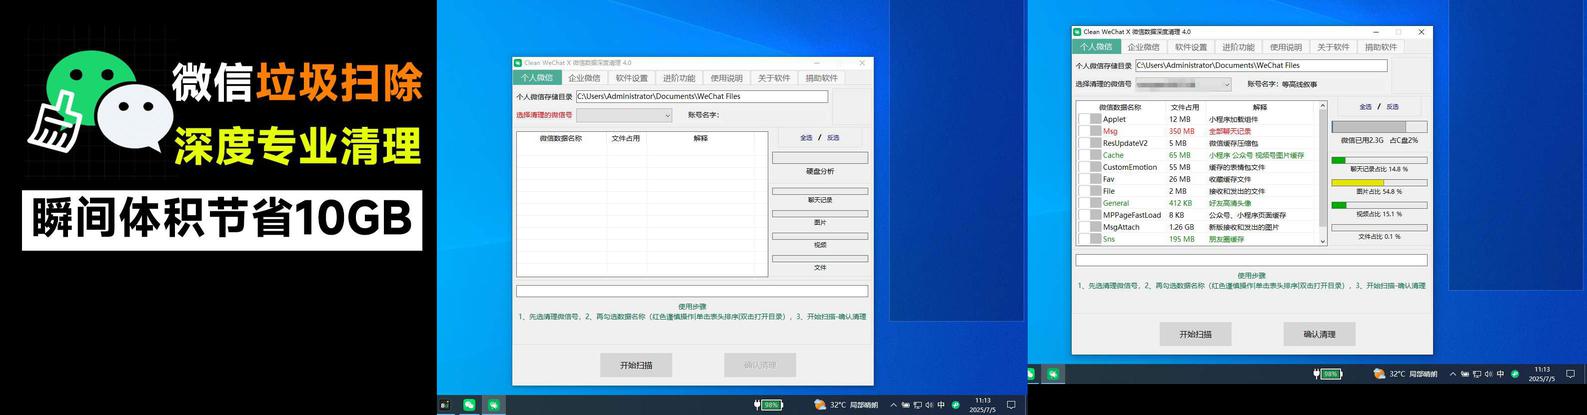Expand blurred account dropdown in right window
Image resolution: width=1587 pixels, height=415 pixels.
1183,85
